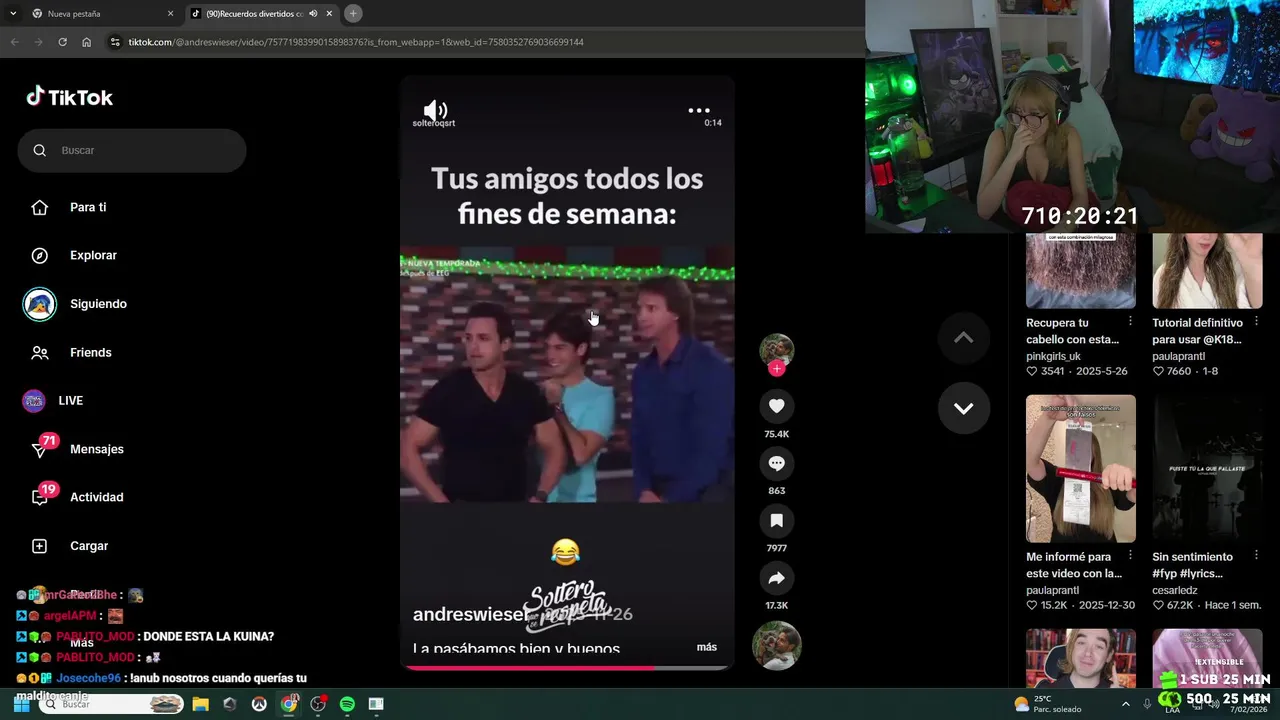
Task: Focus the Buscar search field in TikTok
Action: pos(131,150)
